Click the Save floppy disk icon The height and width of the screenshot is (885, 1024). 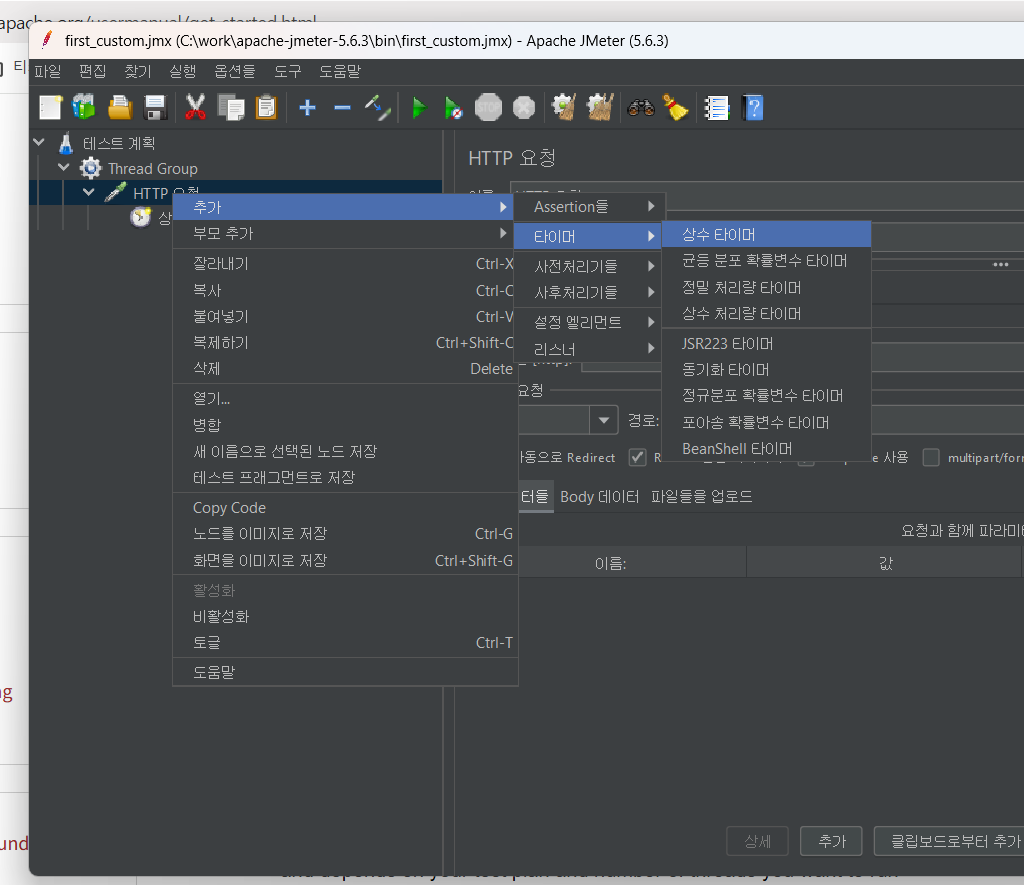pos(155,107)
